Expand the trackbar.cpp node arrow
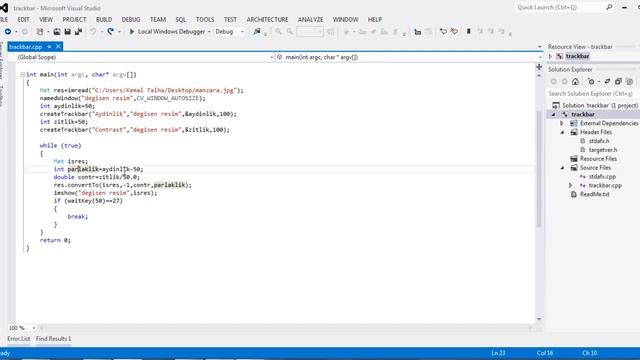The width and height of the screenshot is (640, 360). tap(571, 185)
